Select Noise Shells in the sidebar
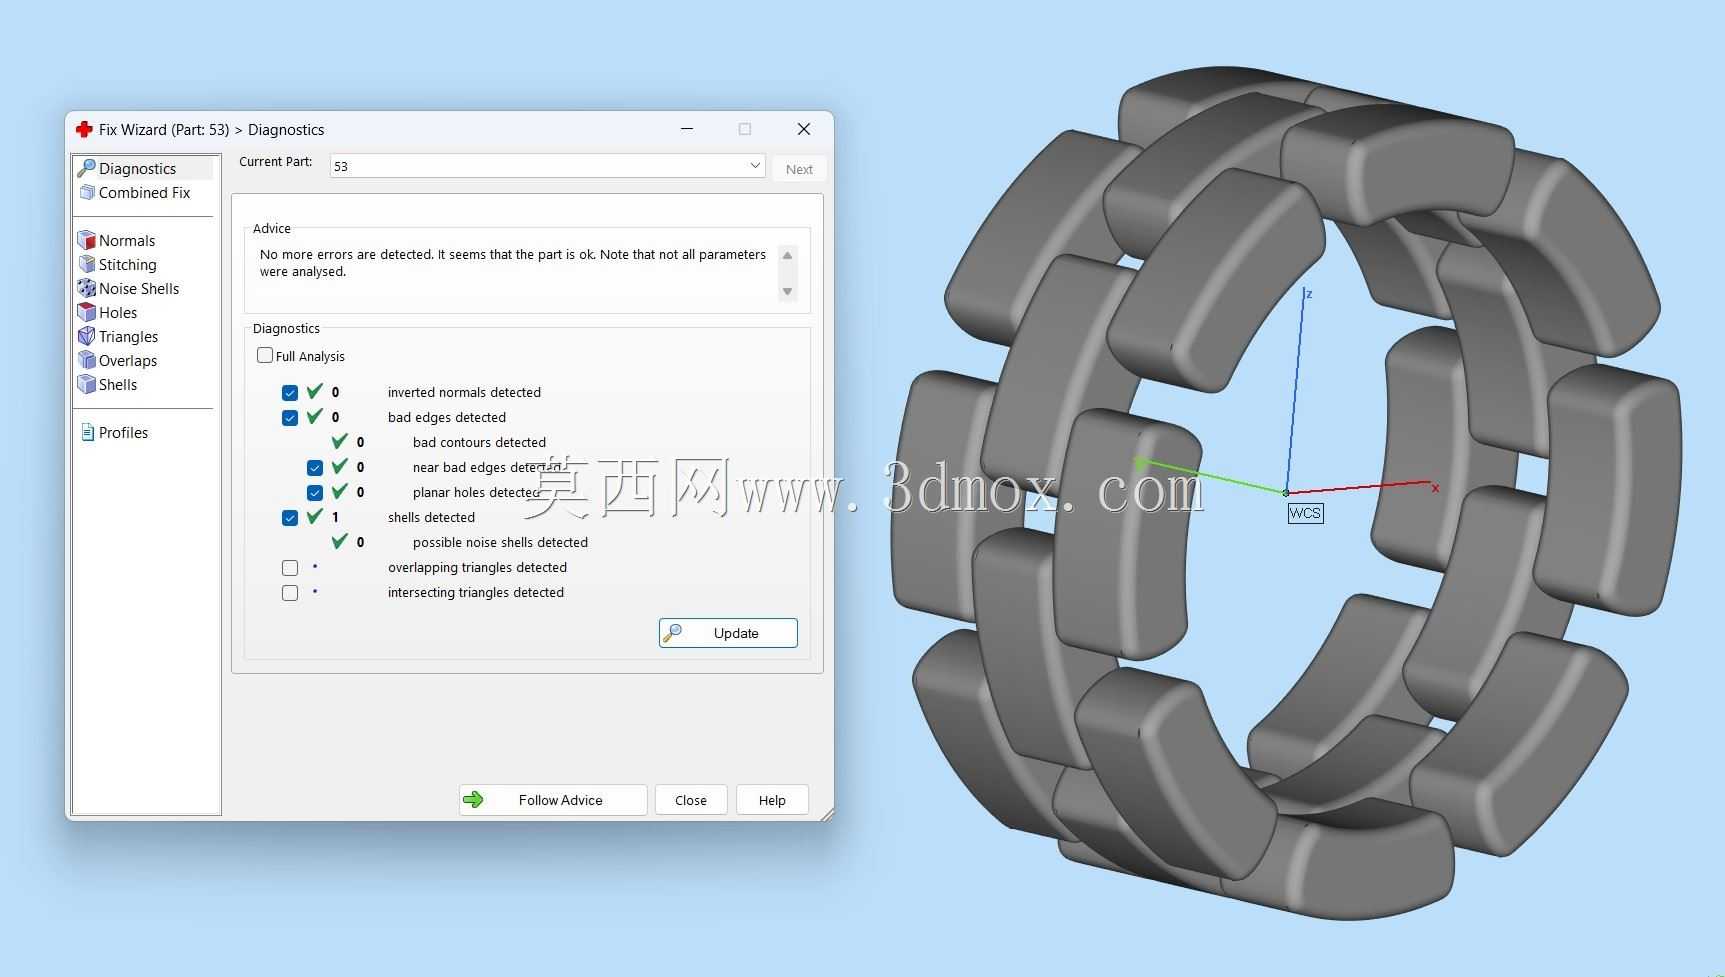Screen dimensions: 1725x977 coord(139,288)
